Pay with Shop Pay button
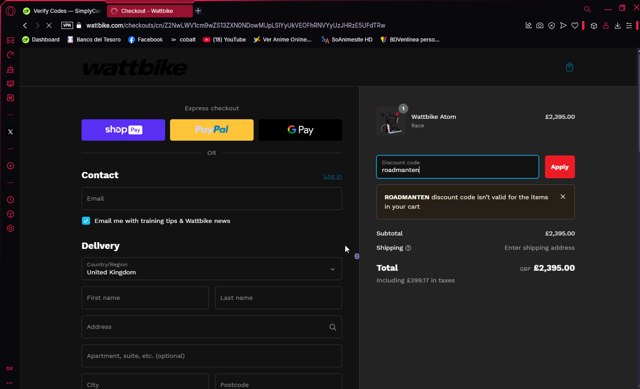Screen dimensions: 640x389 coord(123,130)
